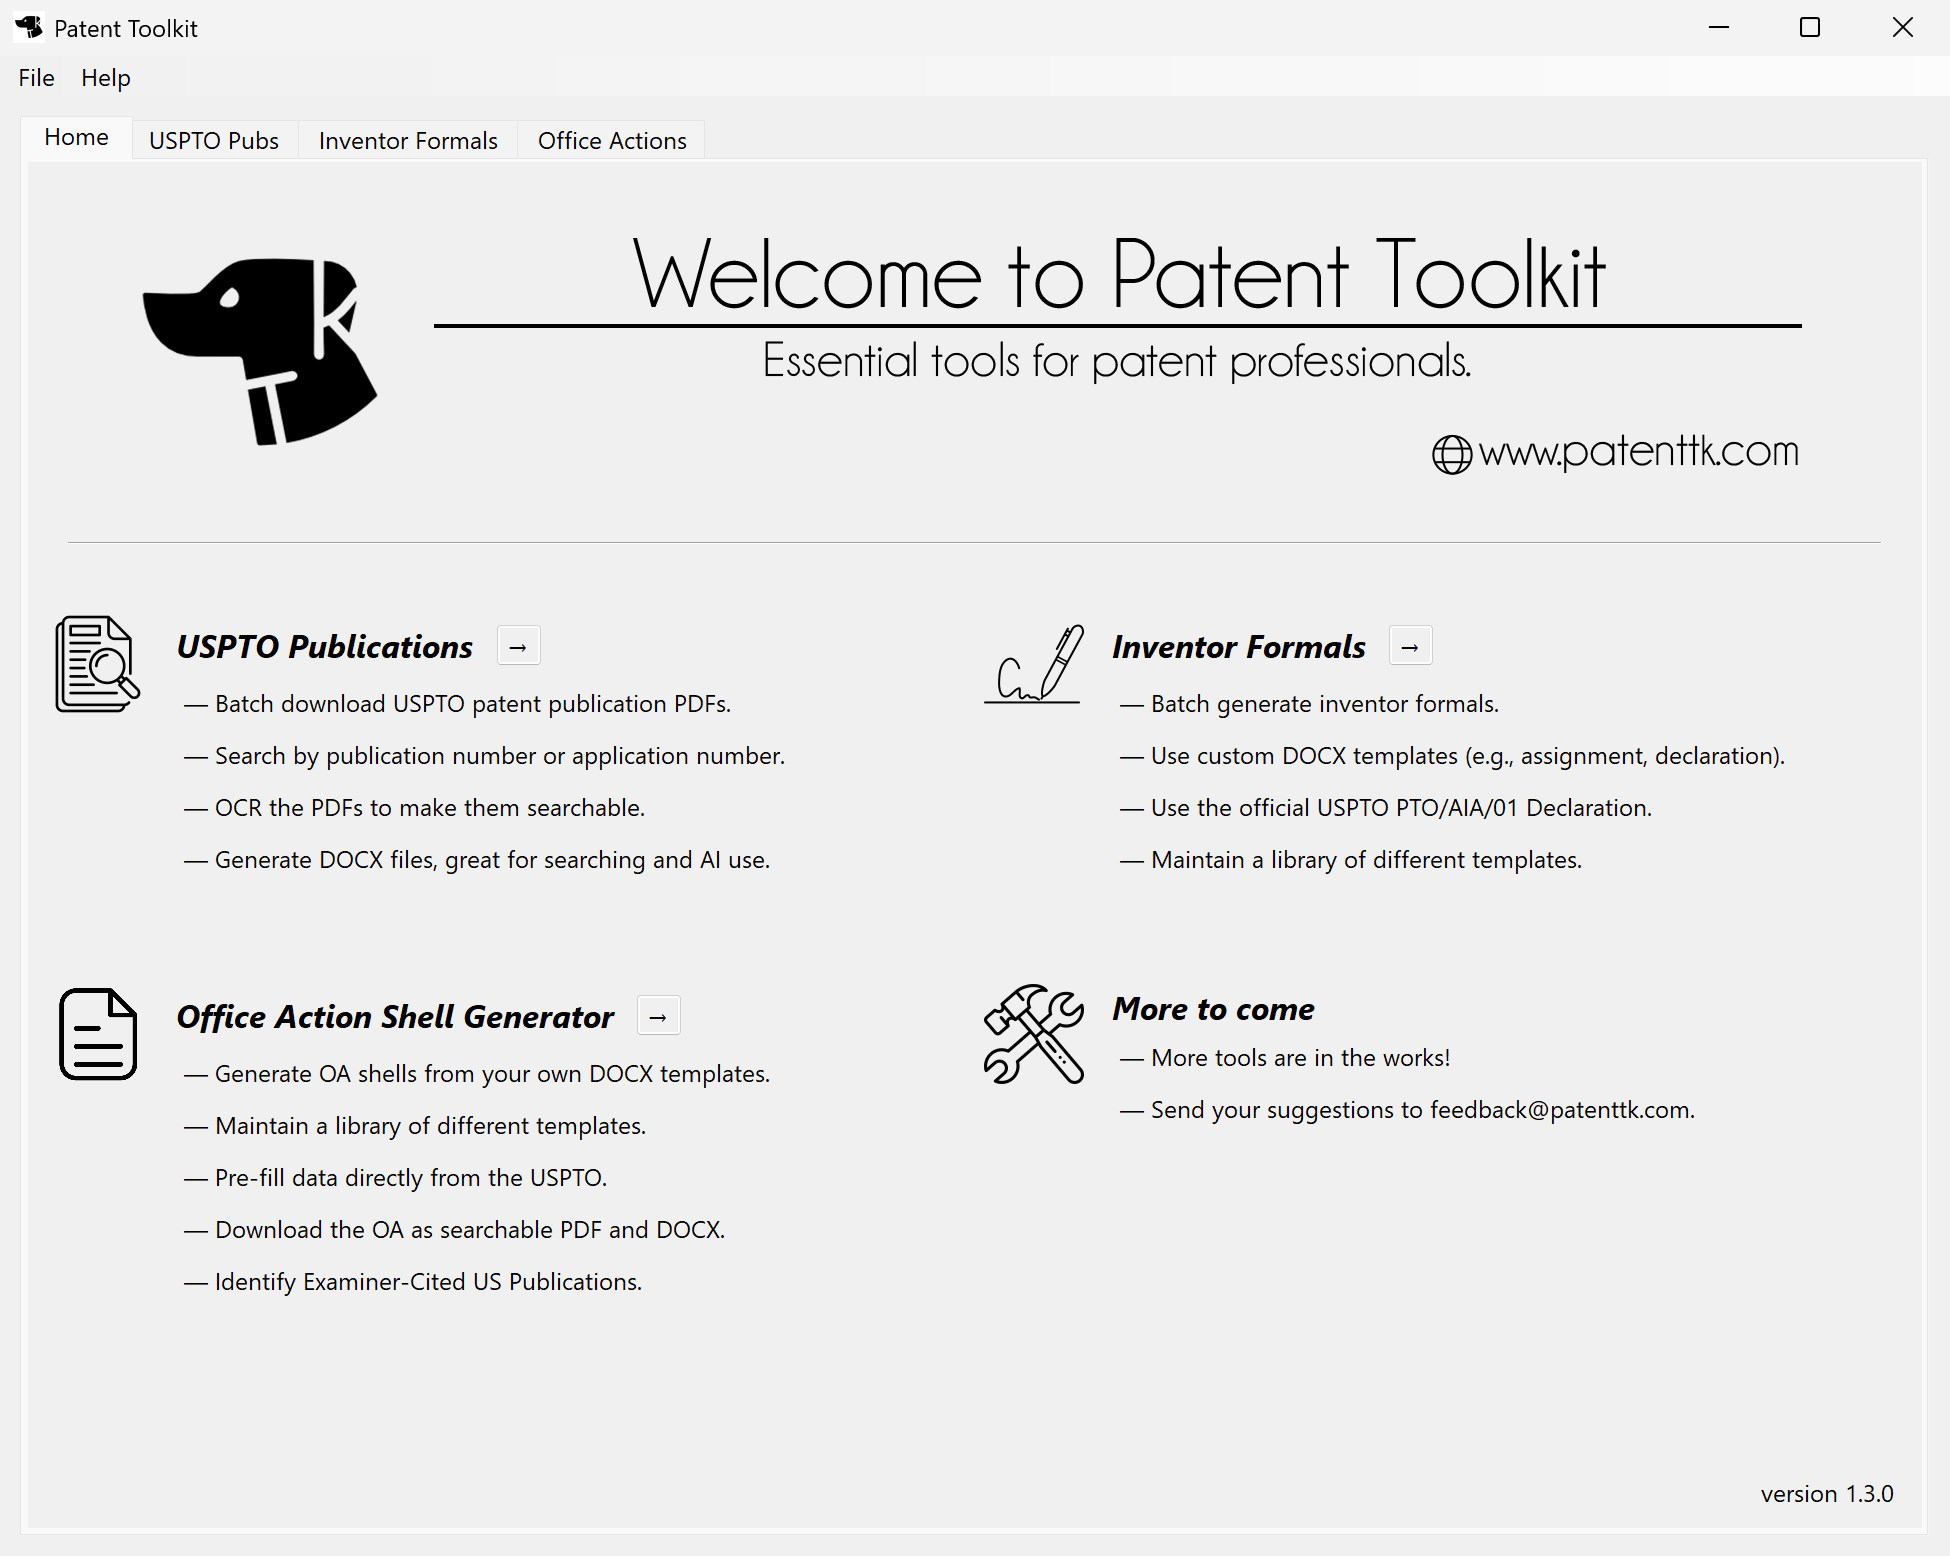Open the Help menu

tap(105, 78)
